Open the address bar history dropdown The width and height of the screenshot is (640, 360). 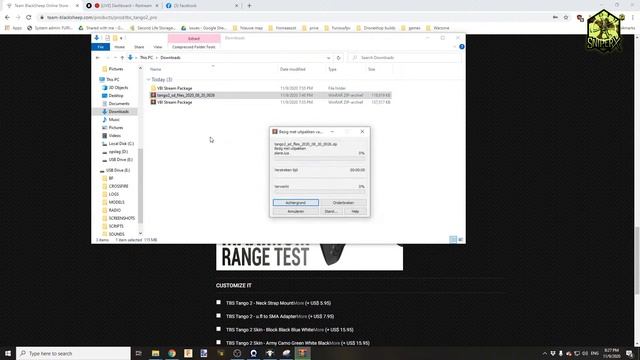tap(329, 58)
